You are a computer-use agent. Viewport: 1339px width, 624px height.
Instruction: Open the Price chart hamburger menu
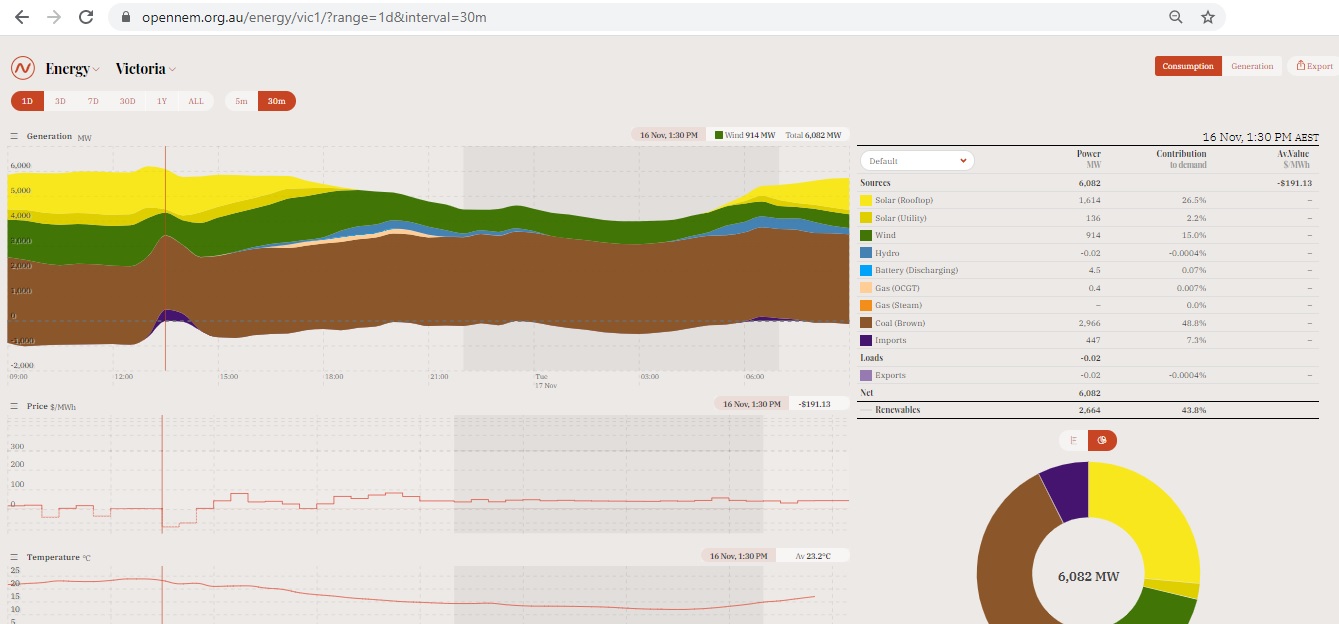coord(15,406)
